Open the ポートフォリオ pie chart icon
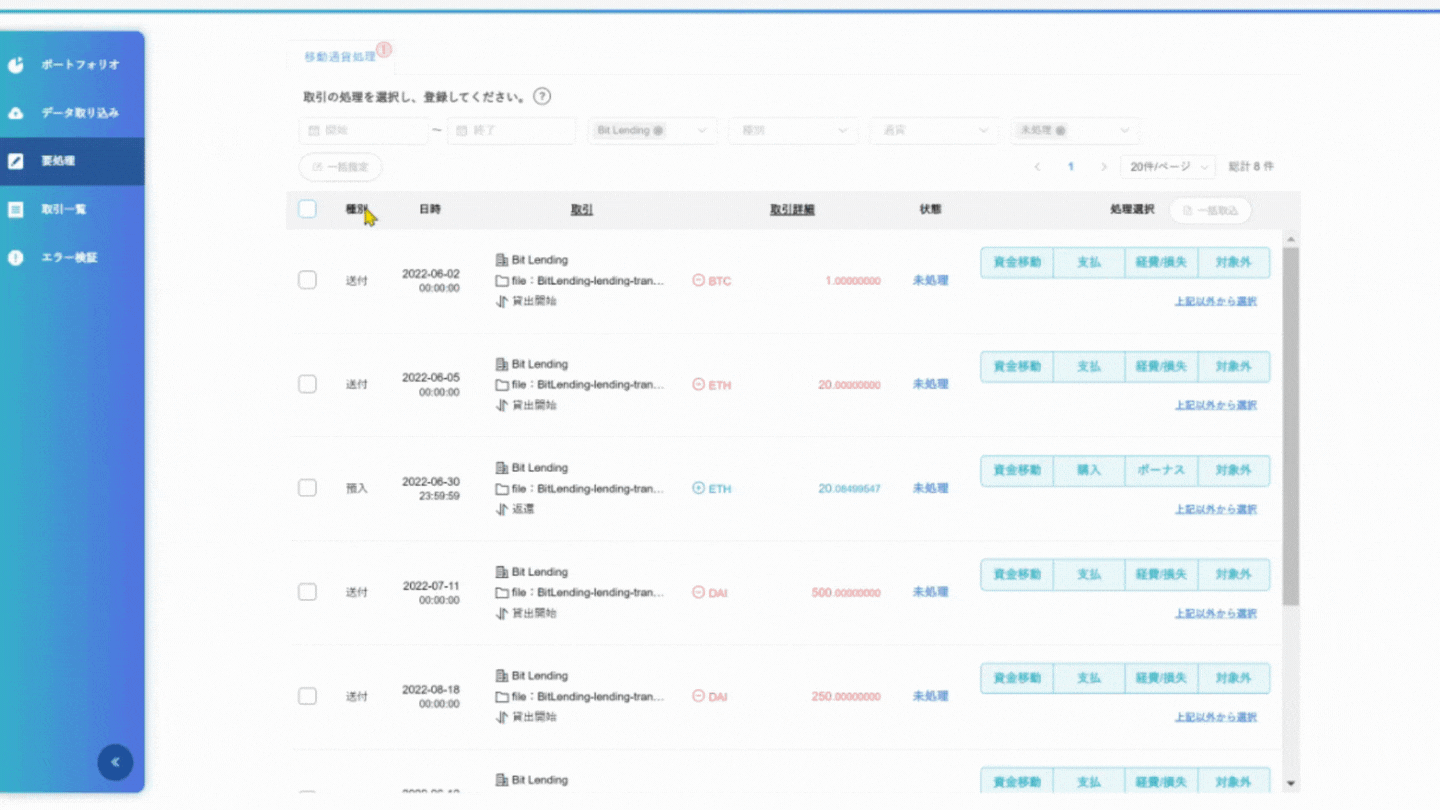 click(16, 65)
